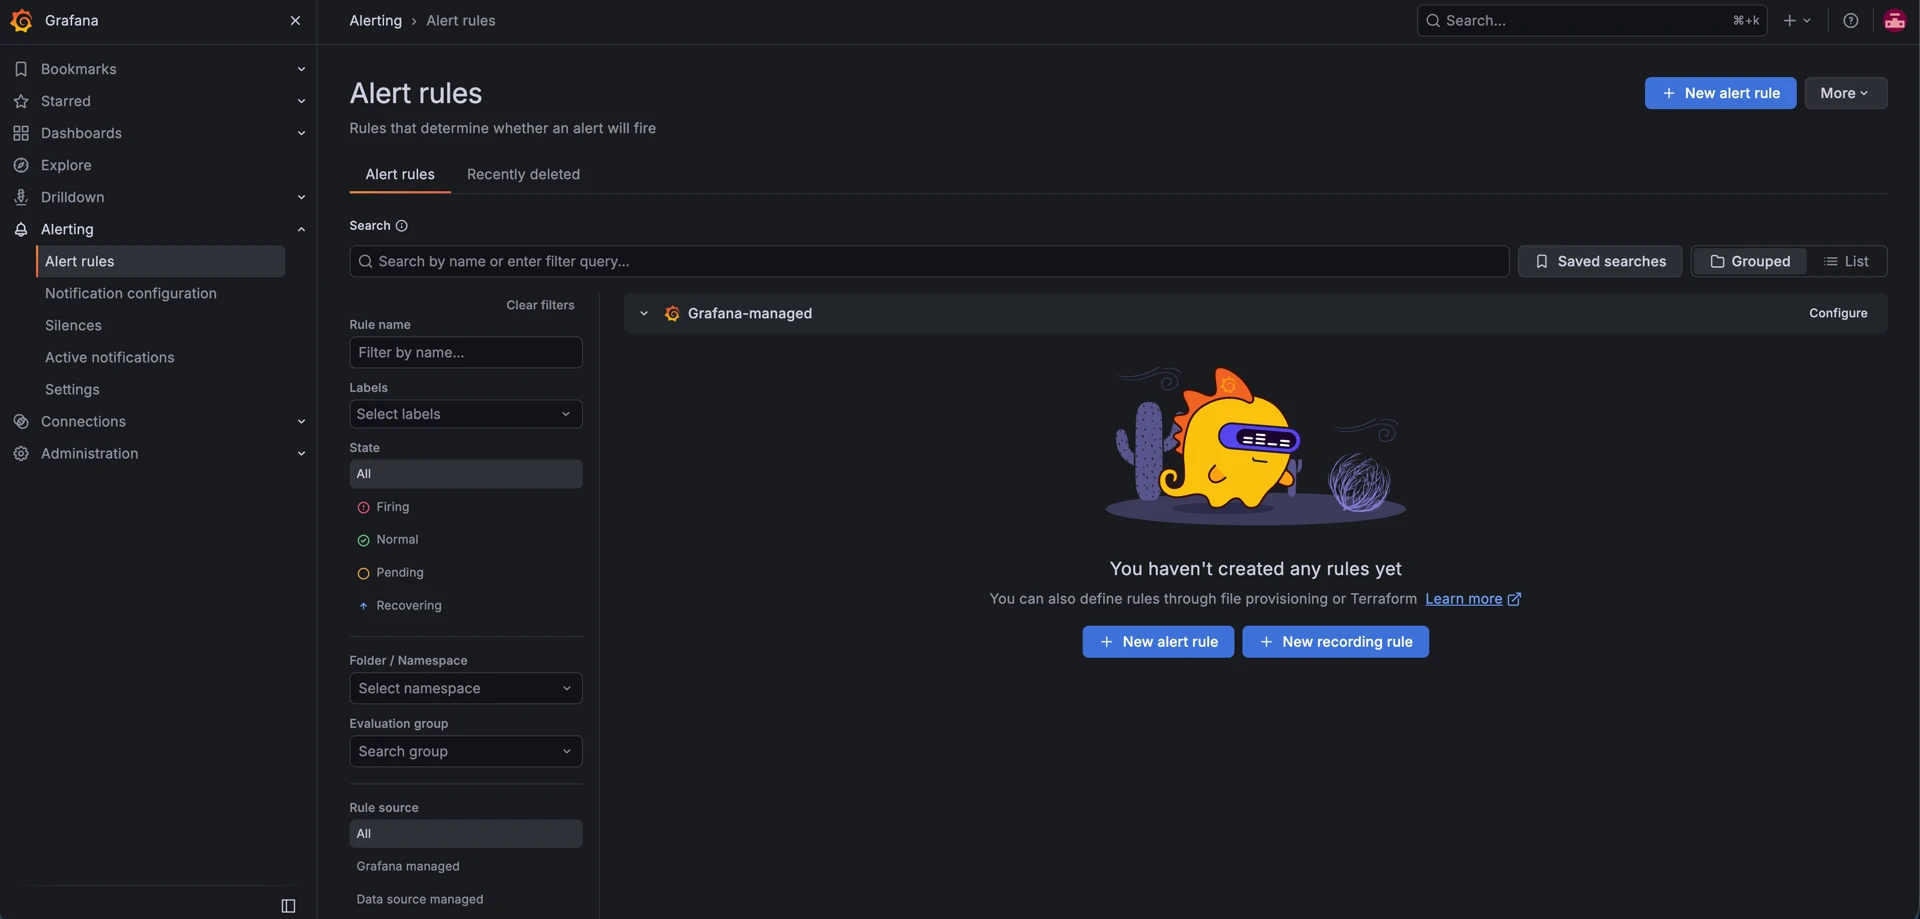Image resolution: width=1920 pixels, height=919 pixels.
Task: Click the top-right New alert rule button
Action: tap(1720, 93)
